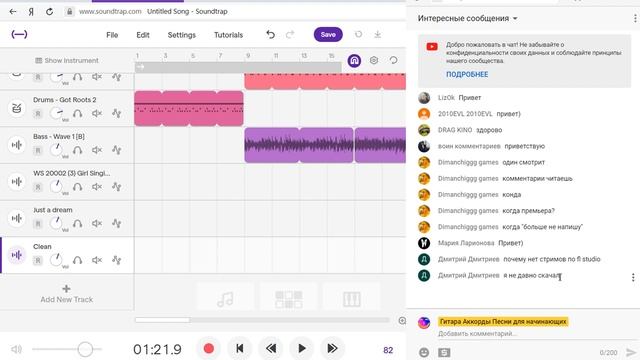Zoom in the timeline with magnifier icon
This screenshot has width=640, height=360.
(402, 321)
